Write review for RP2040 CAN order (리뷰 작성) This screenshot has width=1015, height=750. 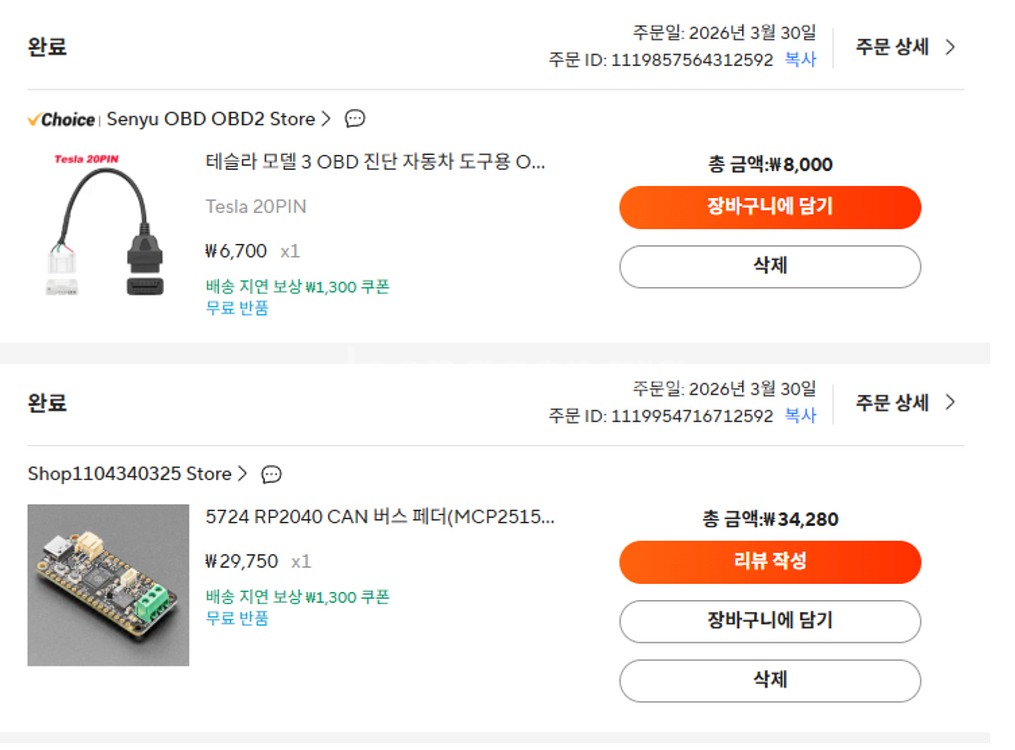769,562
